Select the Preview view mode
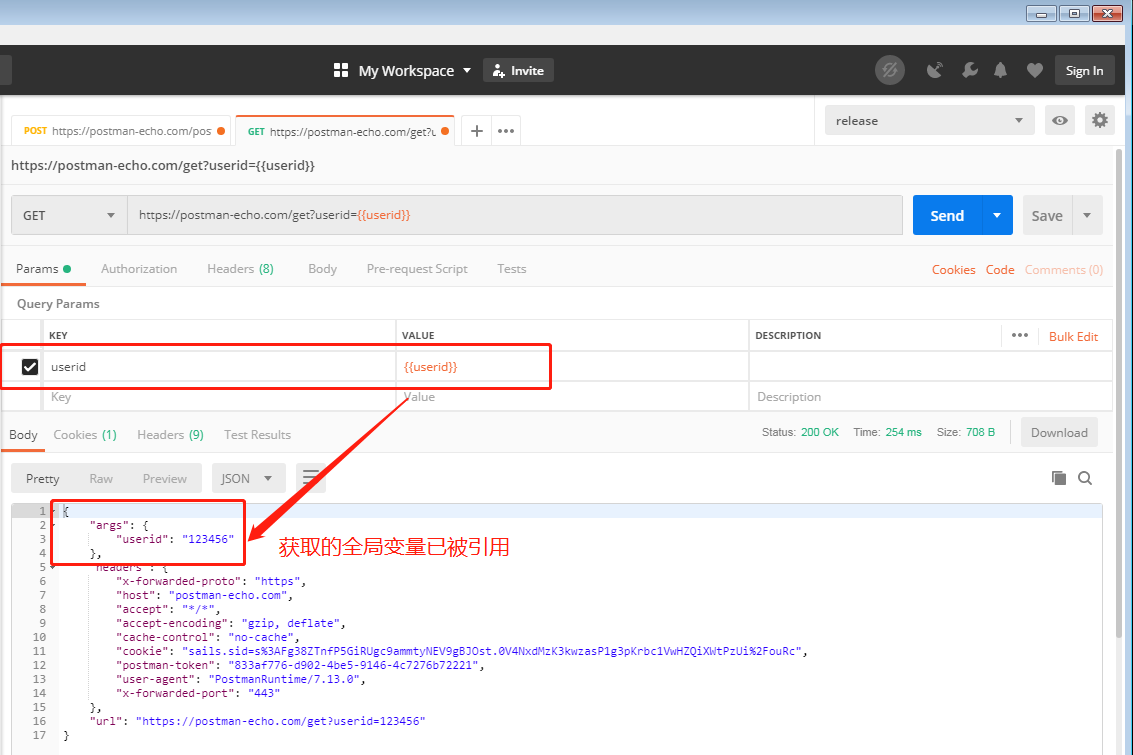Image resolution: width=1133 pixels, height=755 pixels. point(165,478)
